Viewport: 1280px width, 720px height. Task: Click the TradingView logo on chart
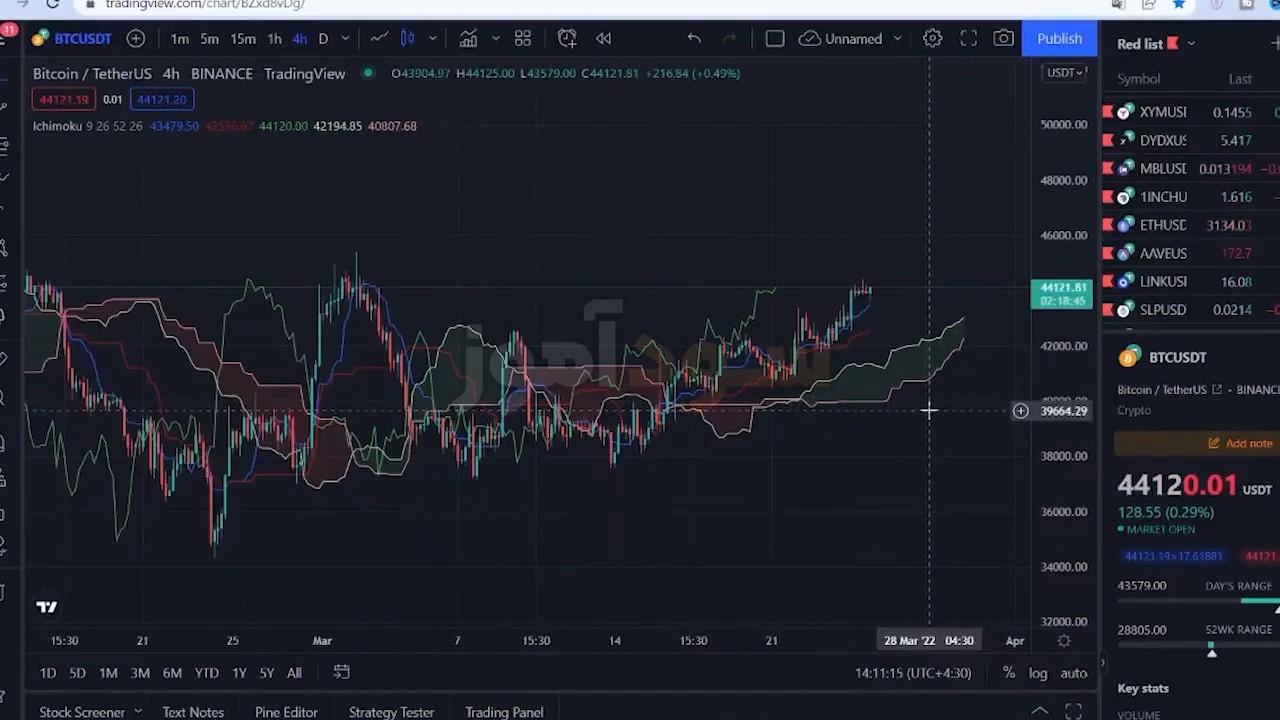click(x=46, y=607)
